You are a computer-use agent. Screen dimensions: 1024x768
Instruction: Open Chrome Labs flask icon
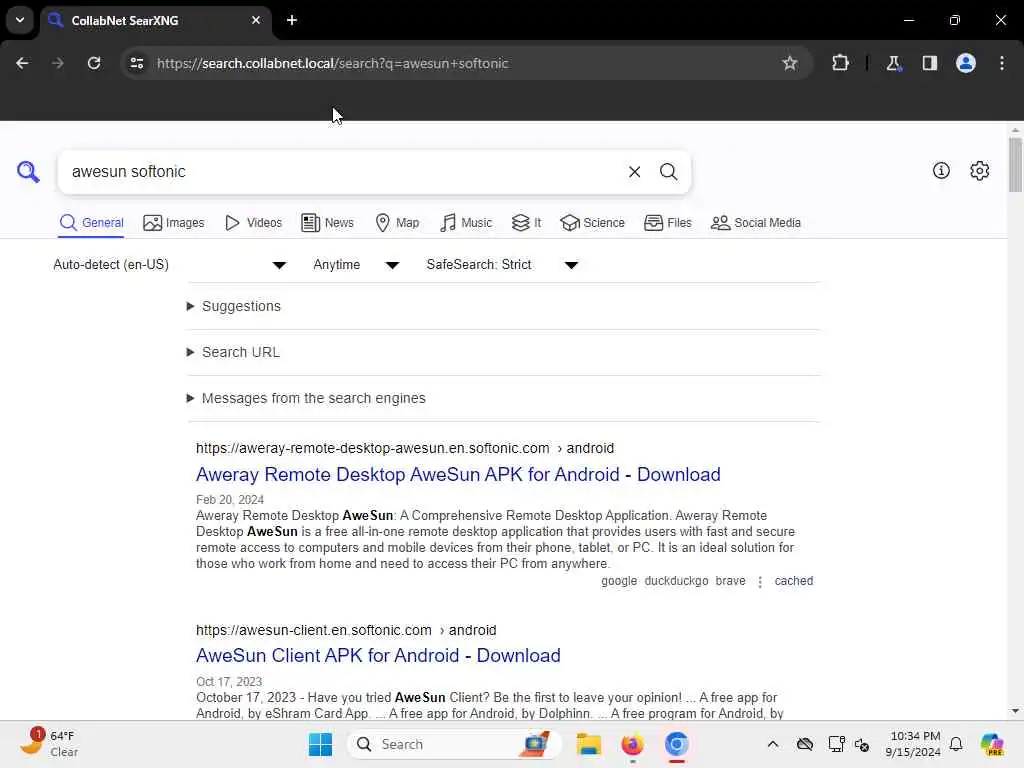coord(893,63)
